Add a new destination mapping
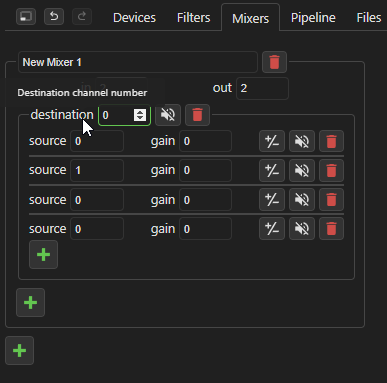The image size is (387, 383). pos(30,302)
